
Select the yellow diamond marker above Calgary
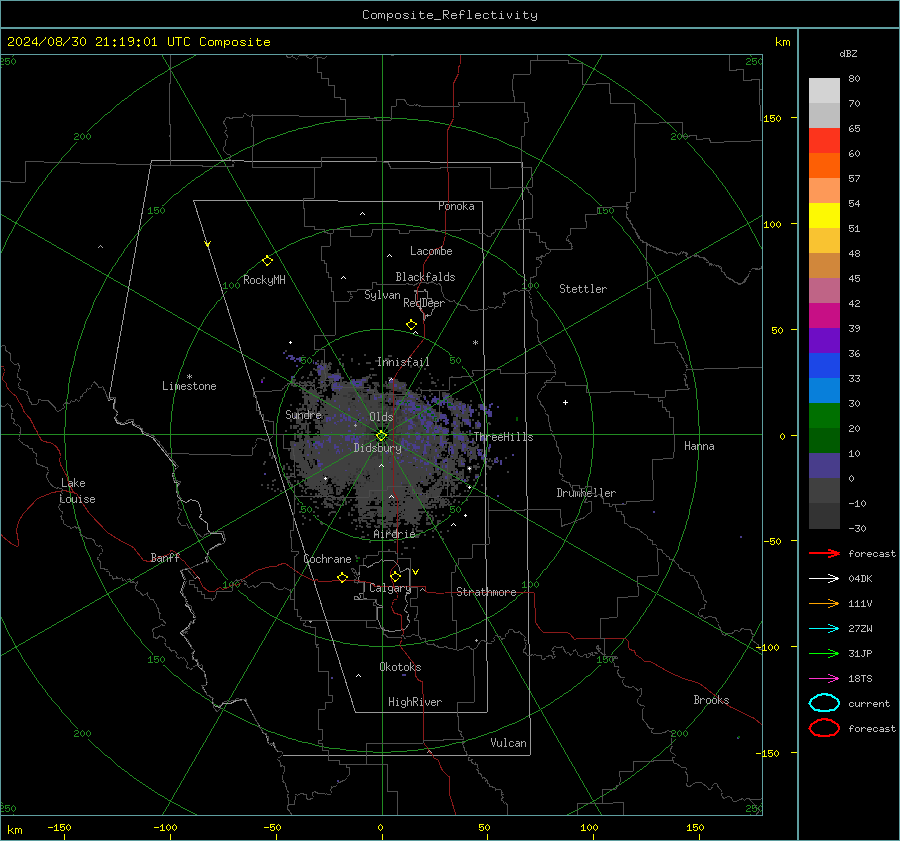pyautogui.click(x=395, y=576)
